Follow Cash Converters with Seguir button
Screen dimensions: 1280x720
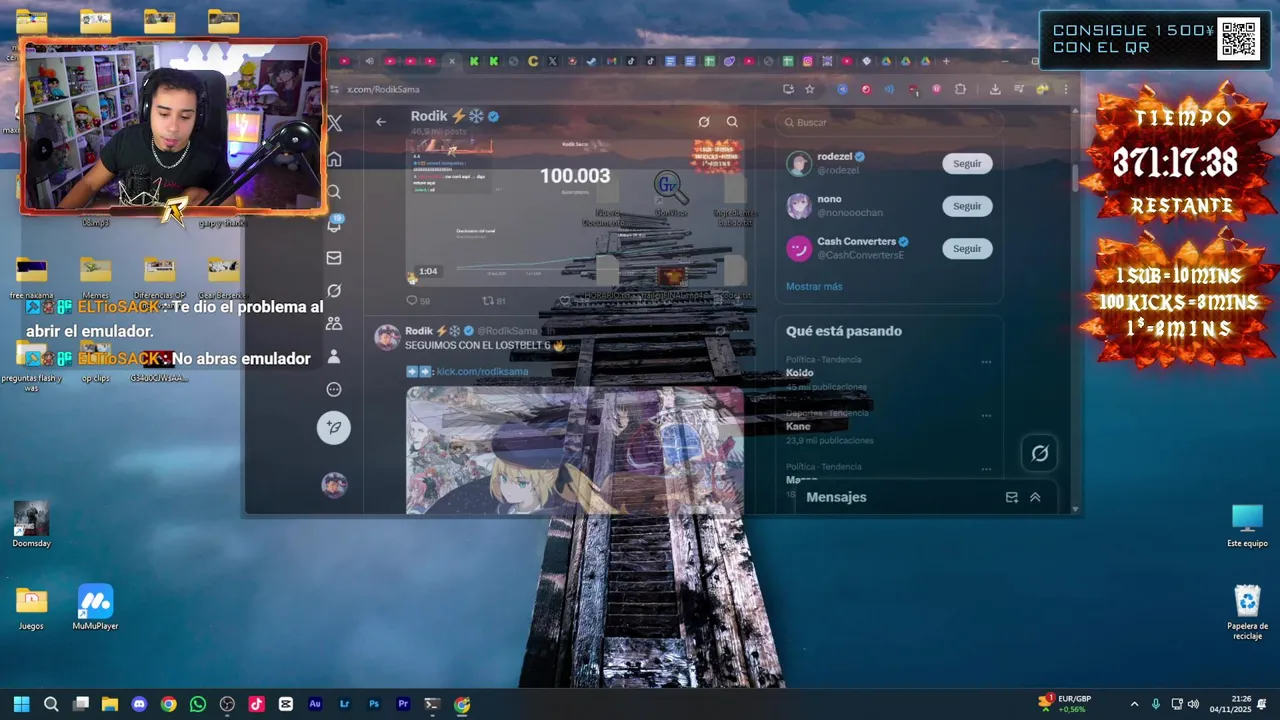click(967, 249)
